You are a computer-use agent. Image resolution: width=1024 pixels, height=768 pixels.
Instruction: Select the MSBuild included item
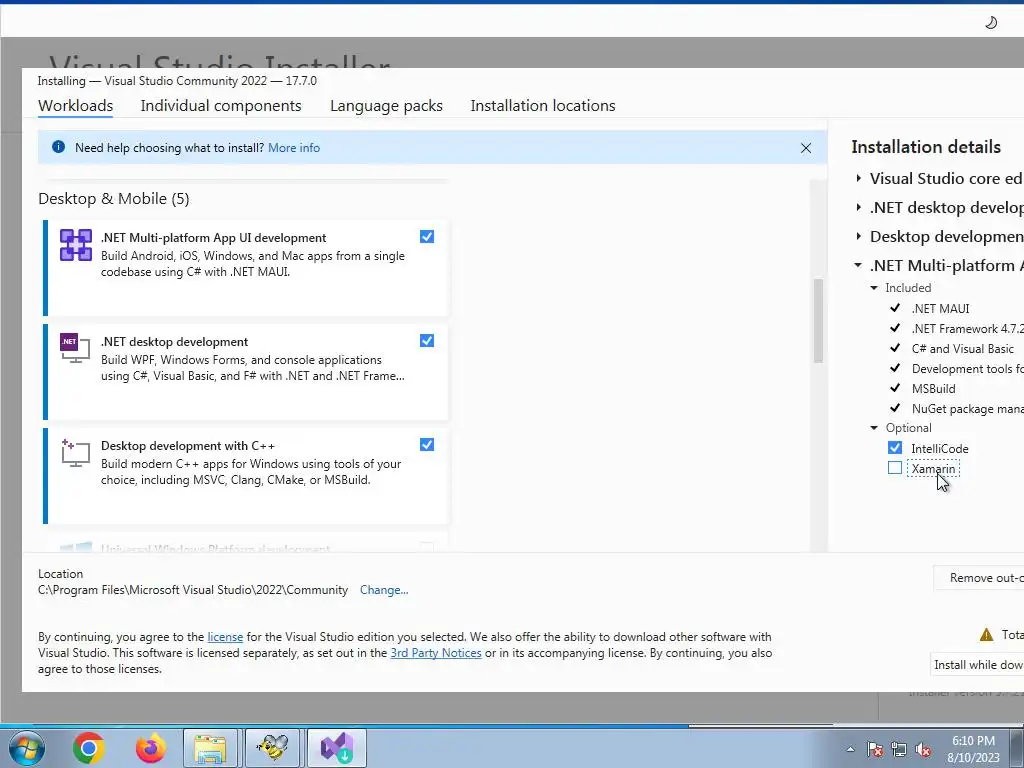[x=933, y=389]
